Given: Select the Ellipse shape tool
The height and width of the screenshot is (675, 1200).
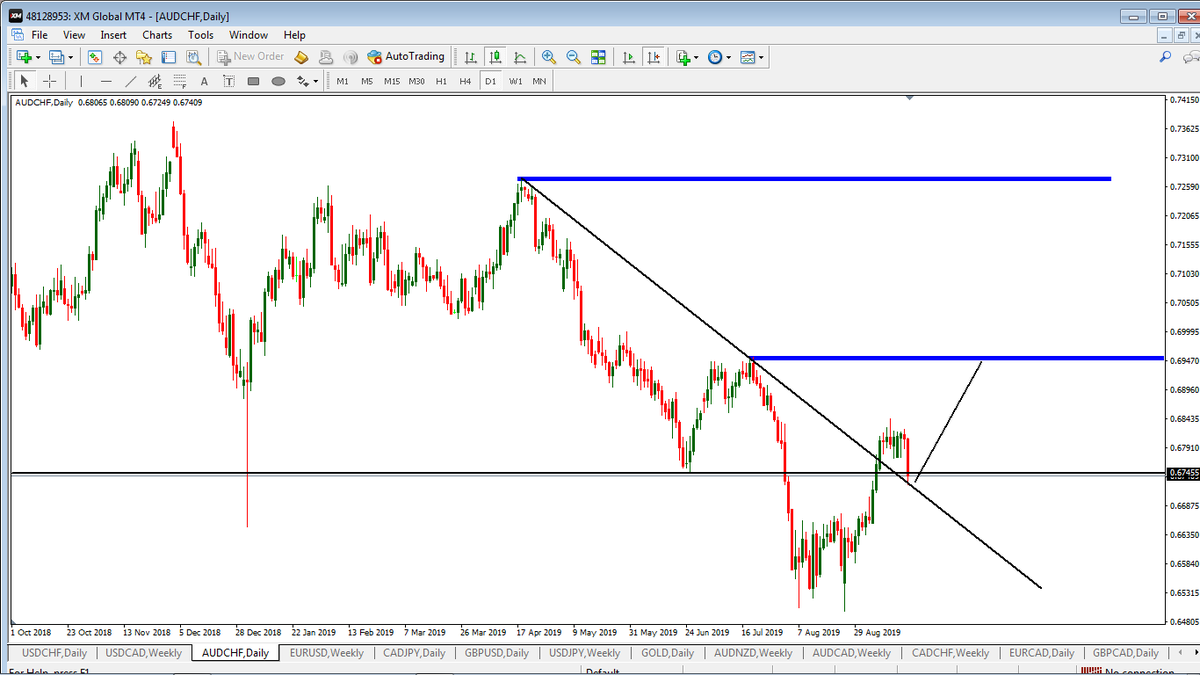Looking at the screenshot, I should point(278,81).
